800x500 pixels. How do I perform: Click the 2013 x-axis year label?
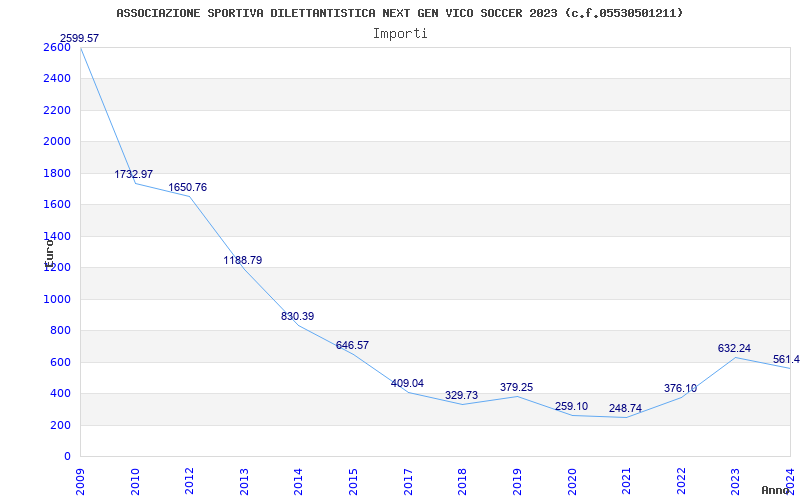point(244,481)
